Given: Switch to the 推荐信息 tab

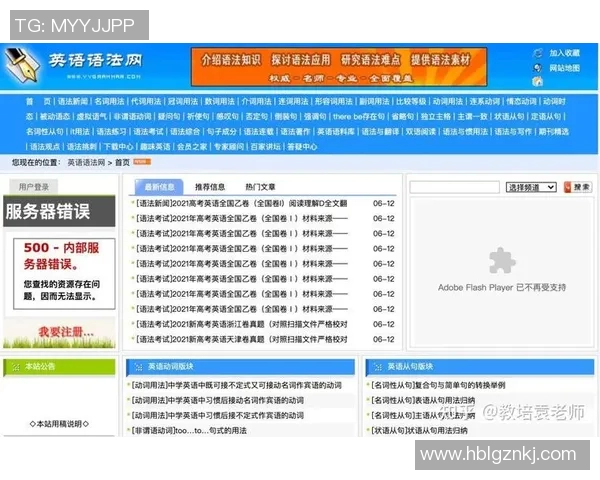Looking at the screenshot, I should (210, 187).
